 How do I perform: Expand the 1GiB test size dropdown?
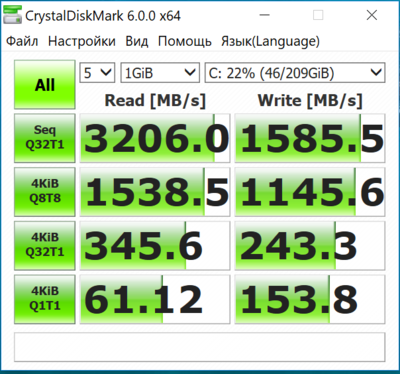(x=160, y=73)
